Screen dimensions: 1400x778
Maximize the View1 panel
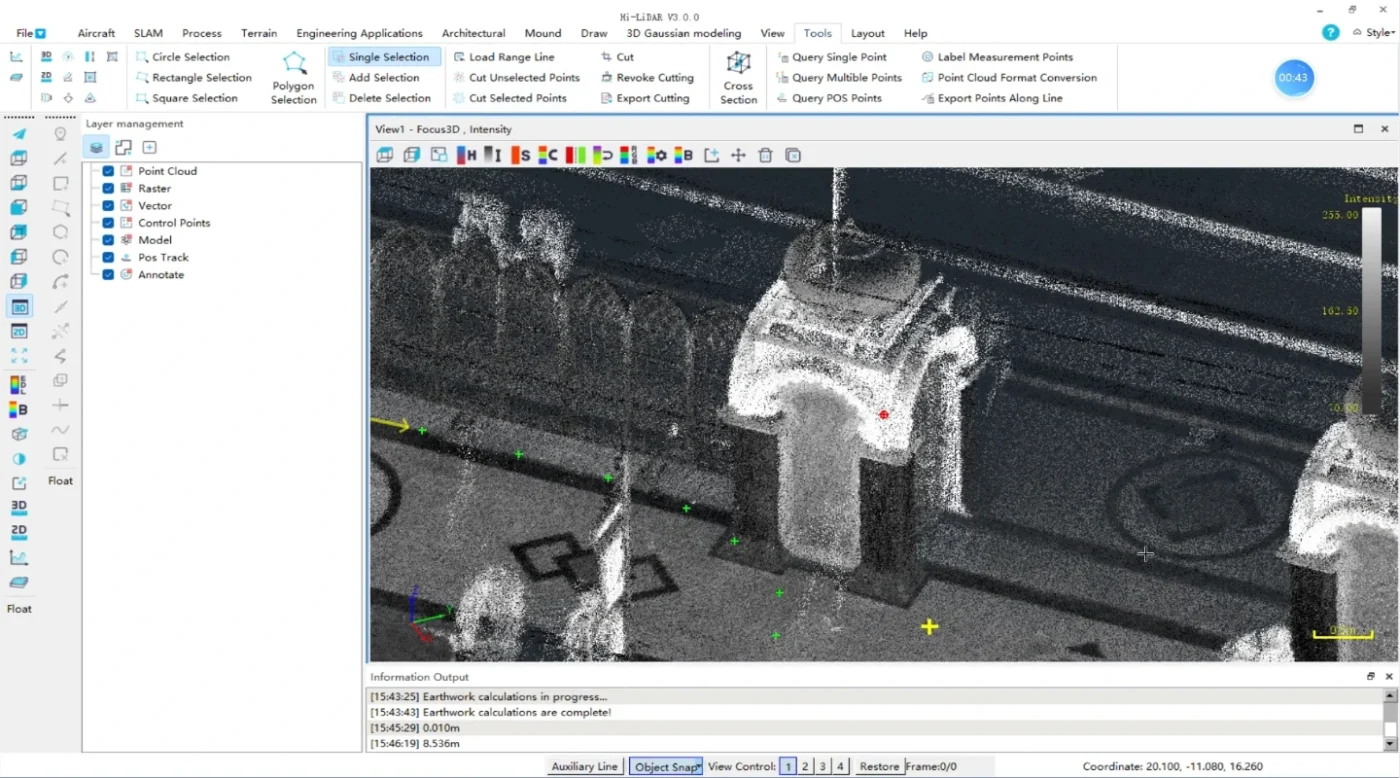point(1358,129)
